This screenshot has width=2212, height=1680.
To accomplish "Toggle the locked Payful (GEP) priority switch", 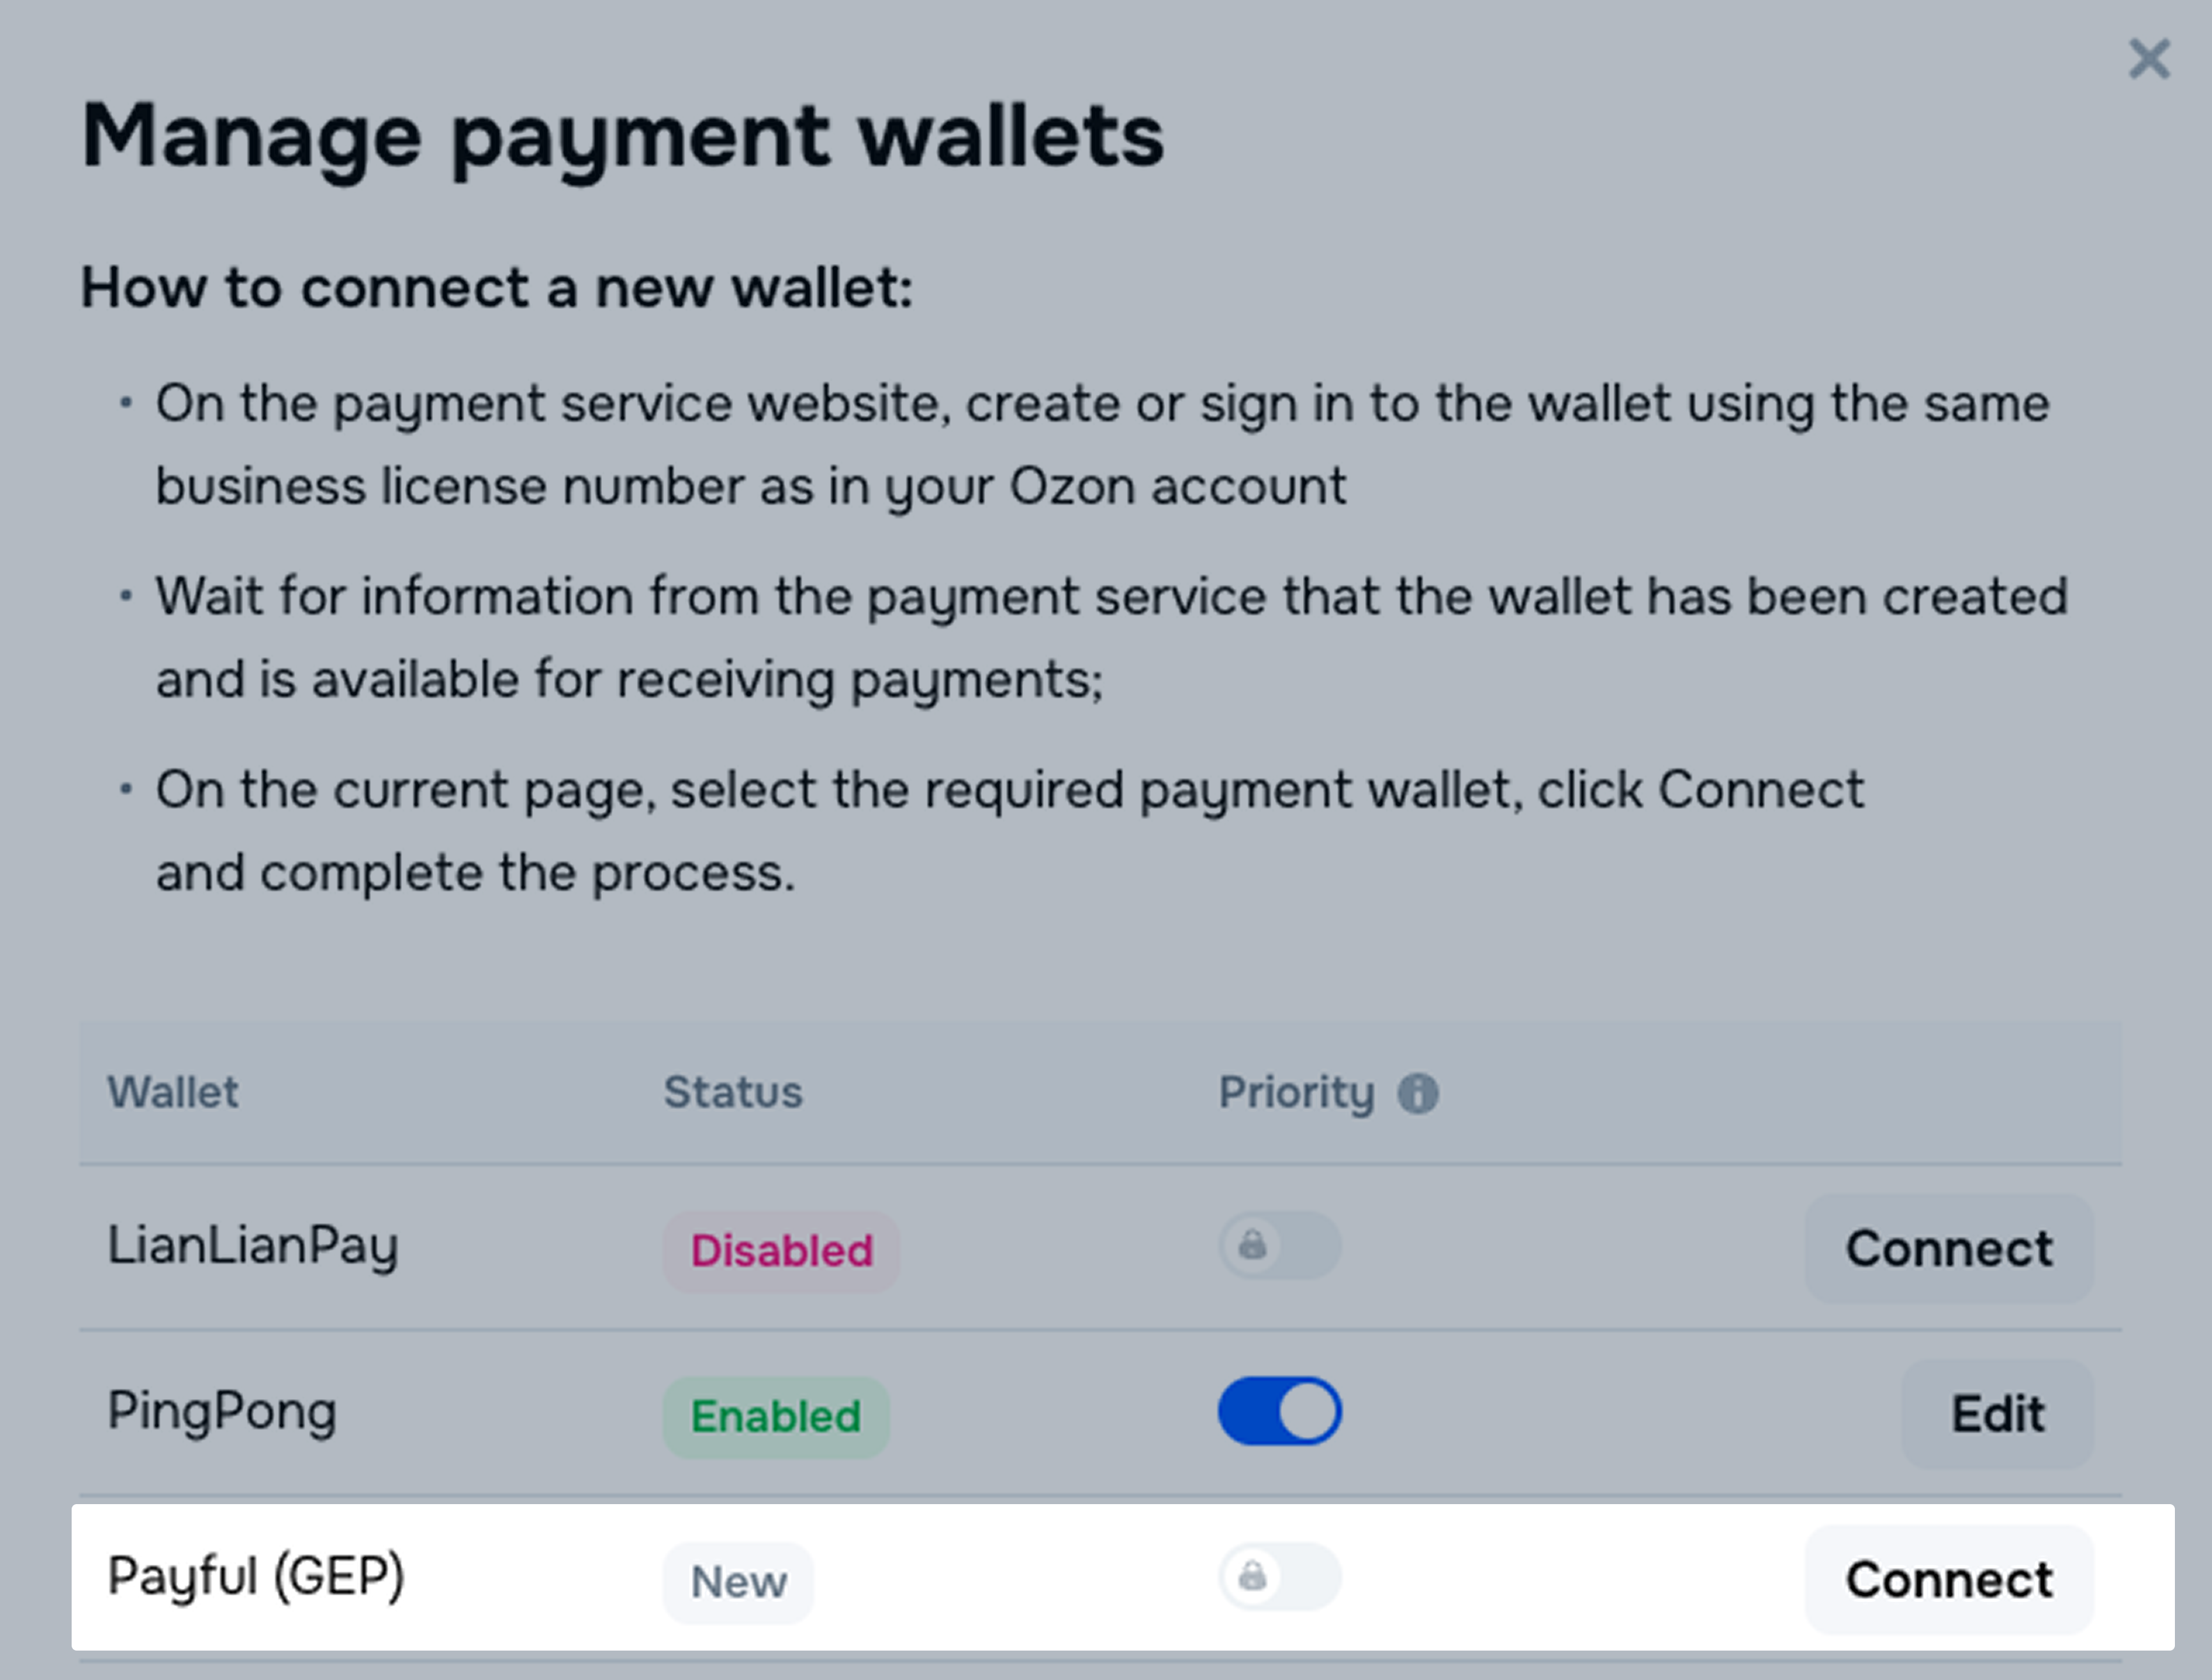I will (1279, 1577).
